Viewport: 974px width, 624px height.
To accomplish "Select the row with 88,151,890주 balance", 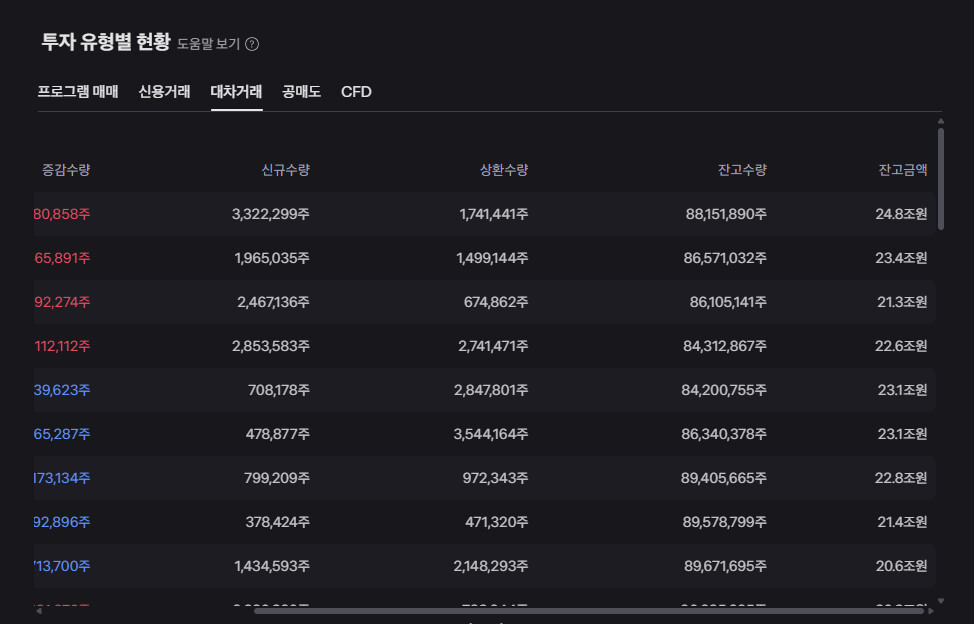I will [485, 214].
